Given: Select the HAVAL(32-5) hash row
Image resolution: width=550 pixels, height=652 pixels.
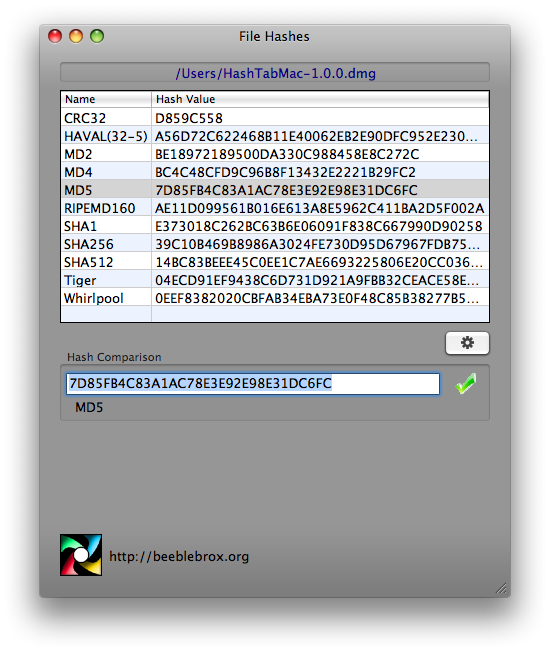Looking at the screenshot, I should click(275, 136).
